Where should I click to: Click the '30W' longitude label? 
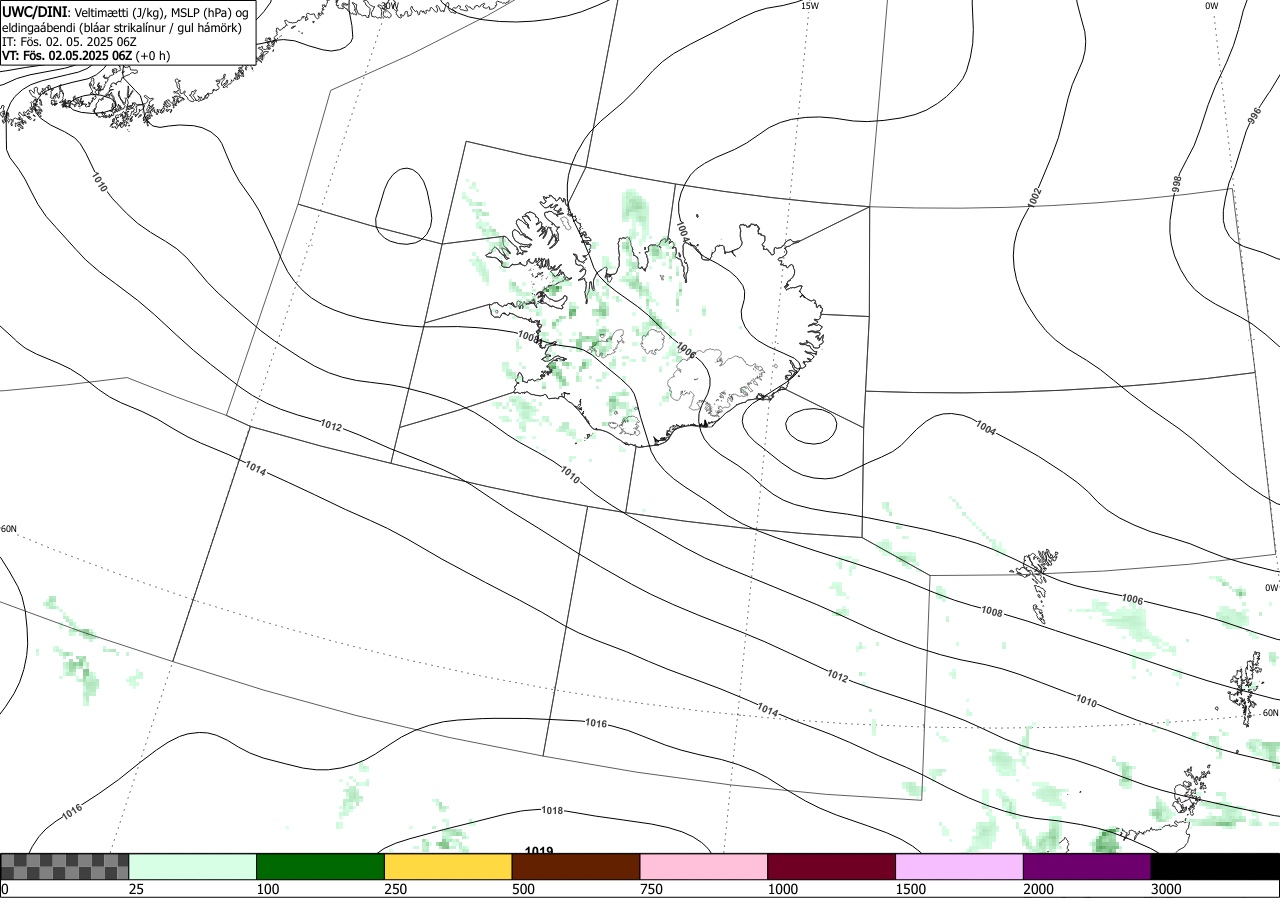coord(389,6)
